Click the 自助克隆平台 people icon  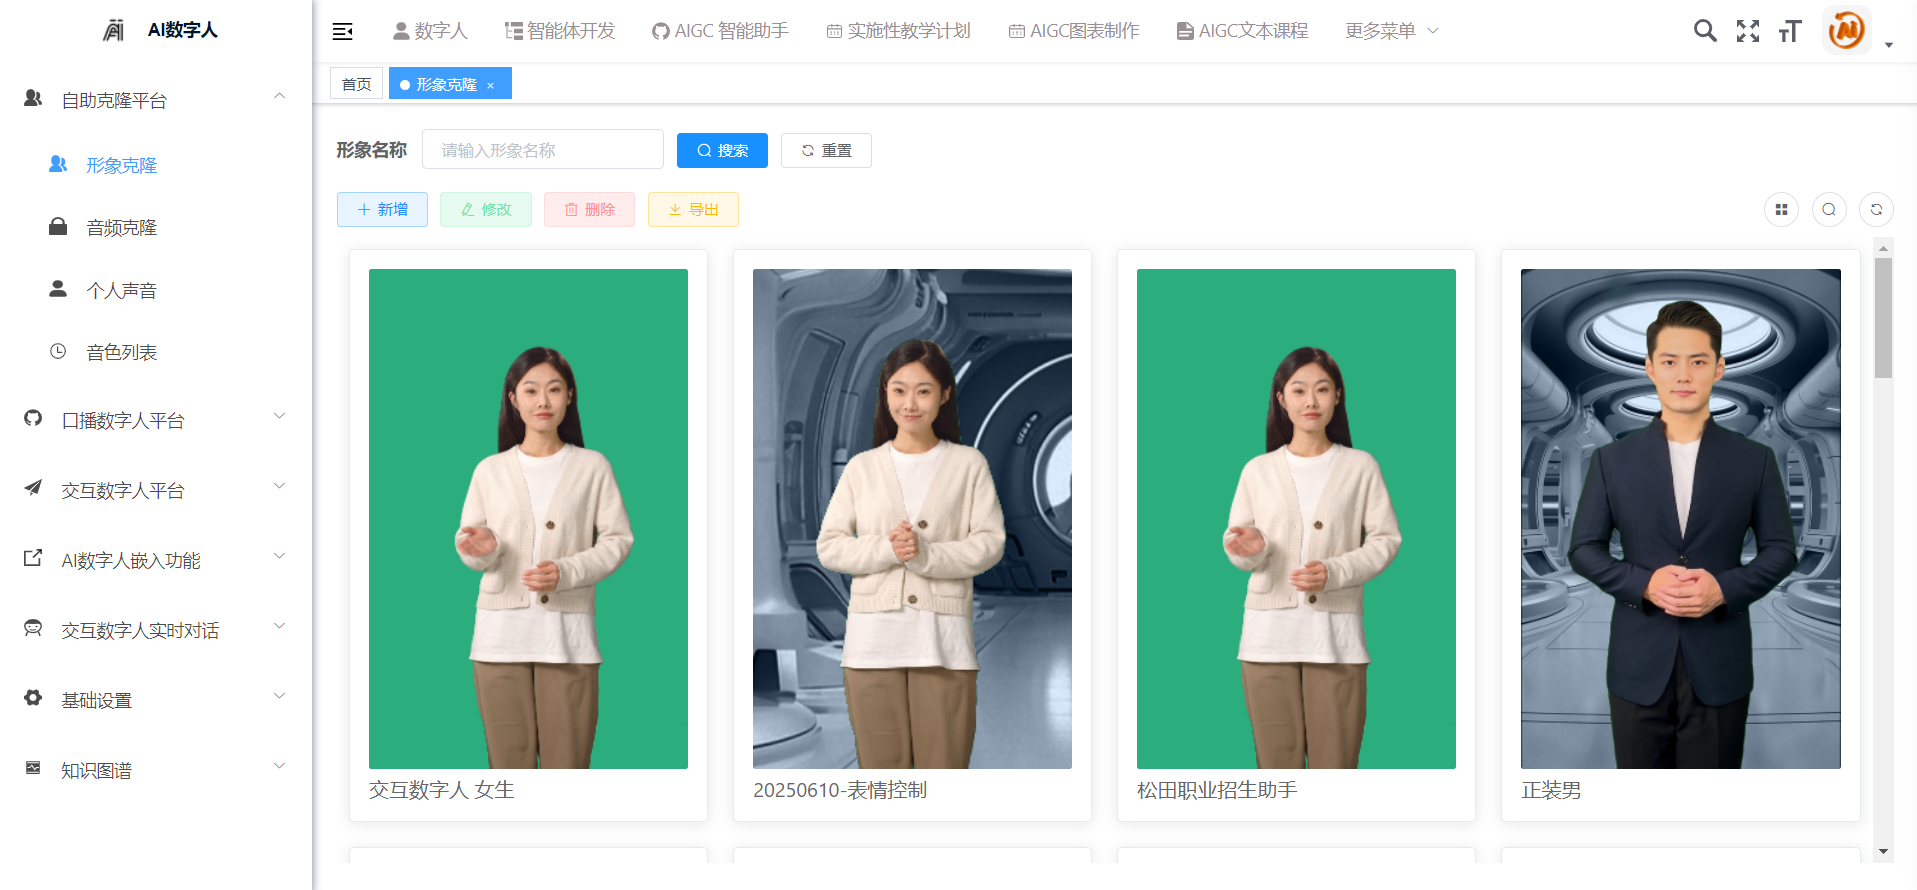(33, 97)
